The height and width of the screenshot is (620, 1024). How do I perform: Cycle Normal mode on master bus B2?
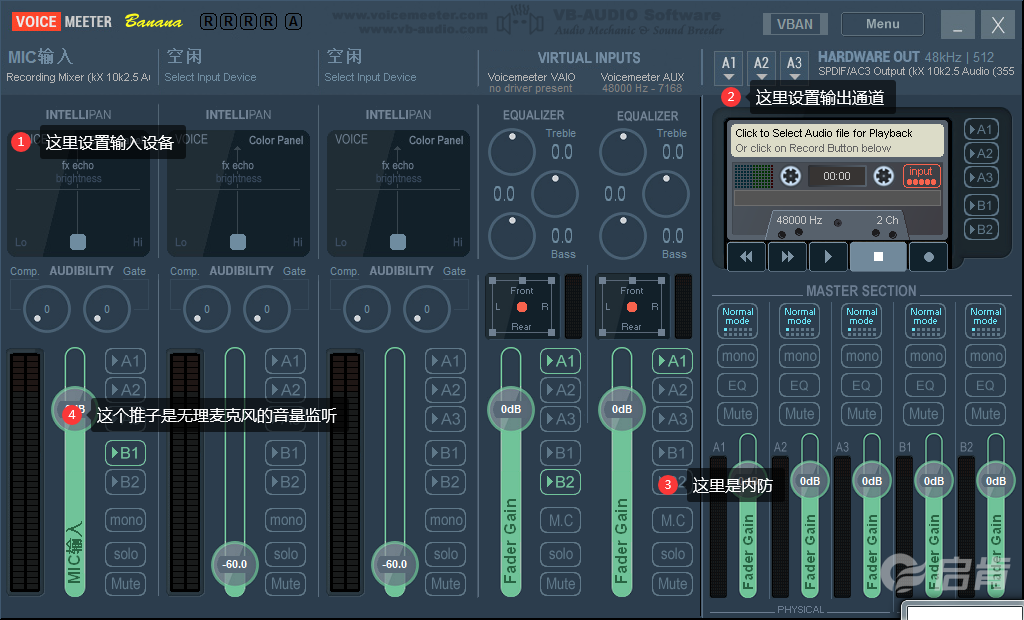[985, 321]
